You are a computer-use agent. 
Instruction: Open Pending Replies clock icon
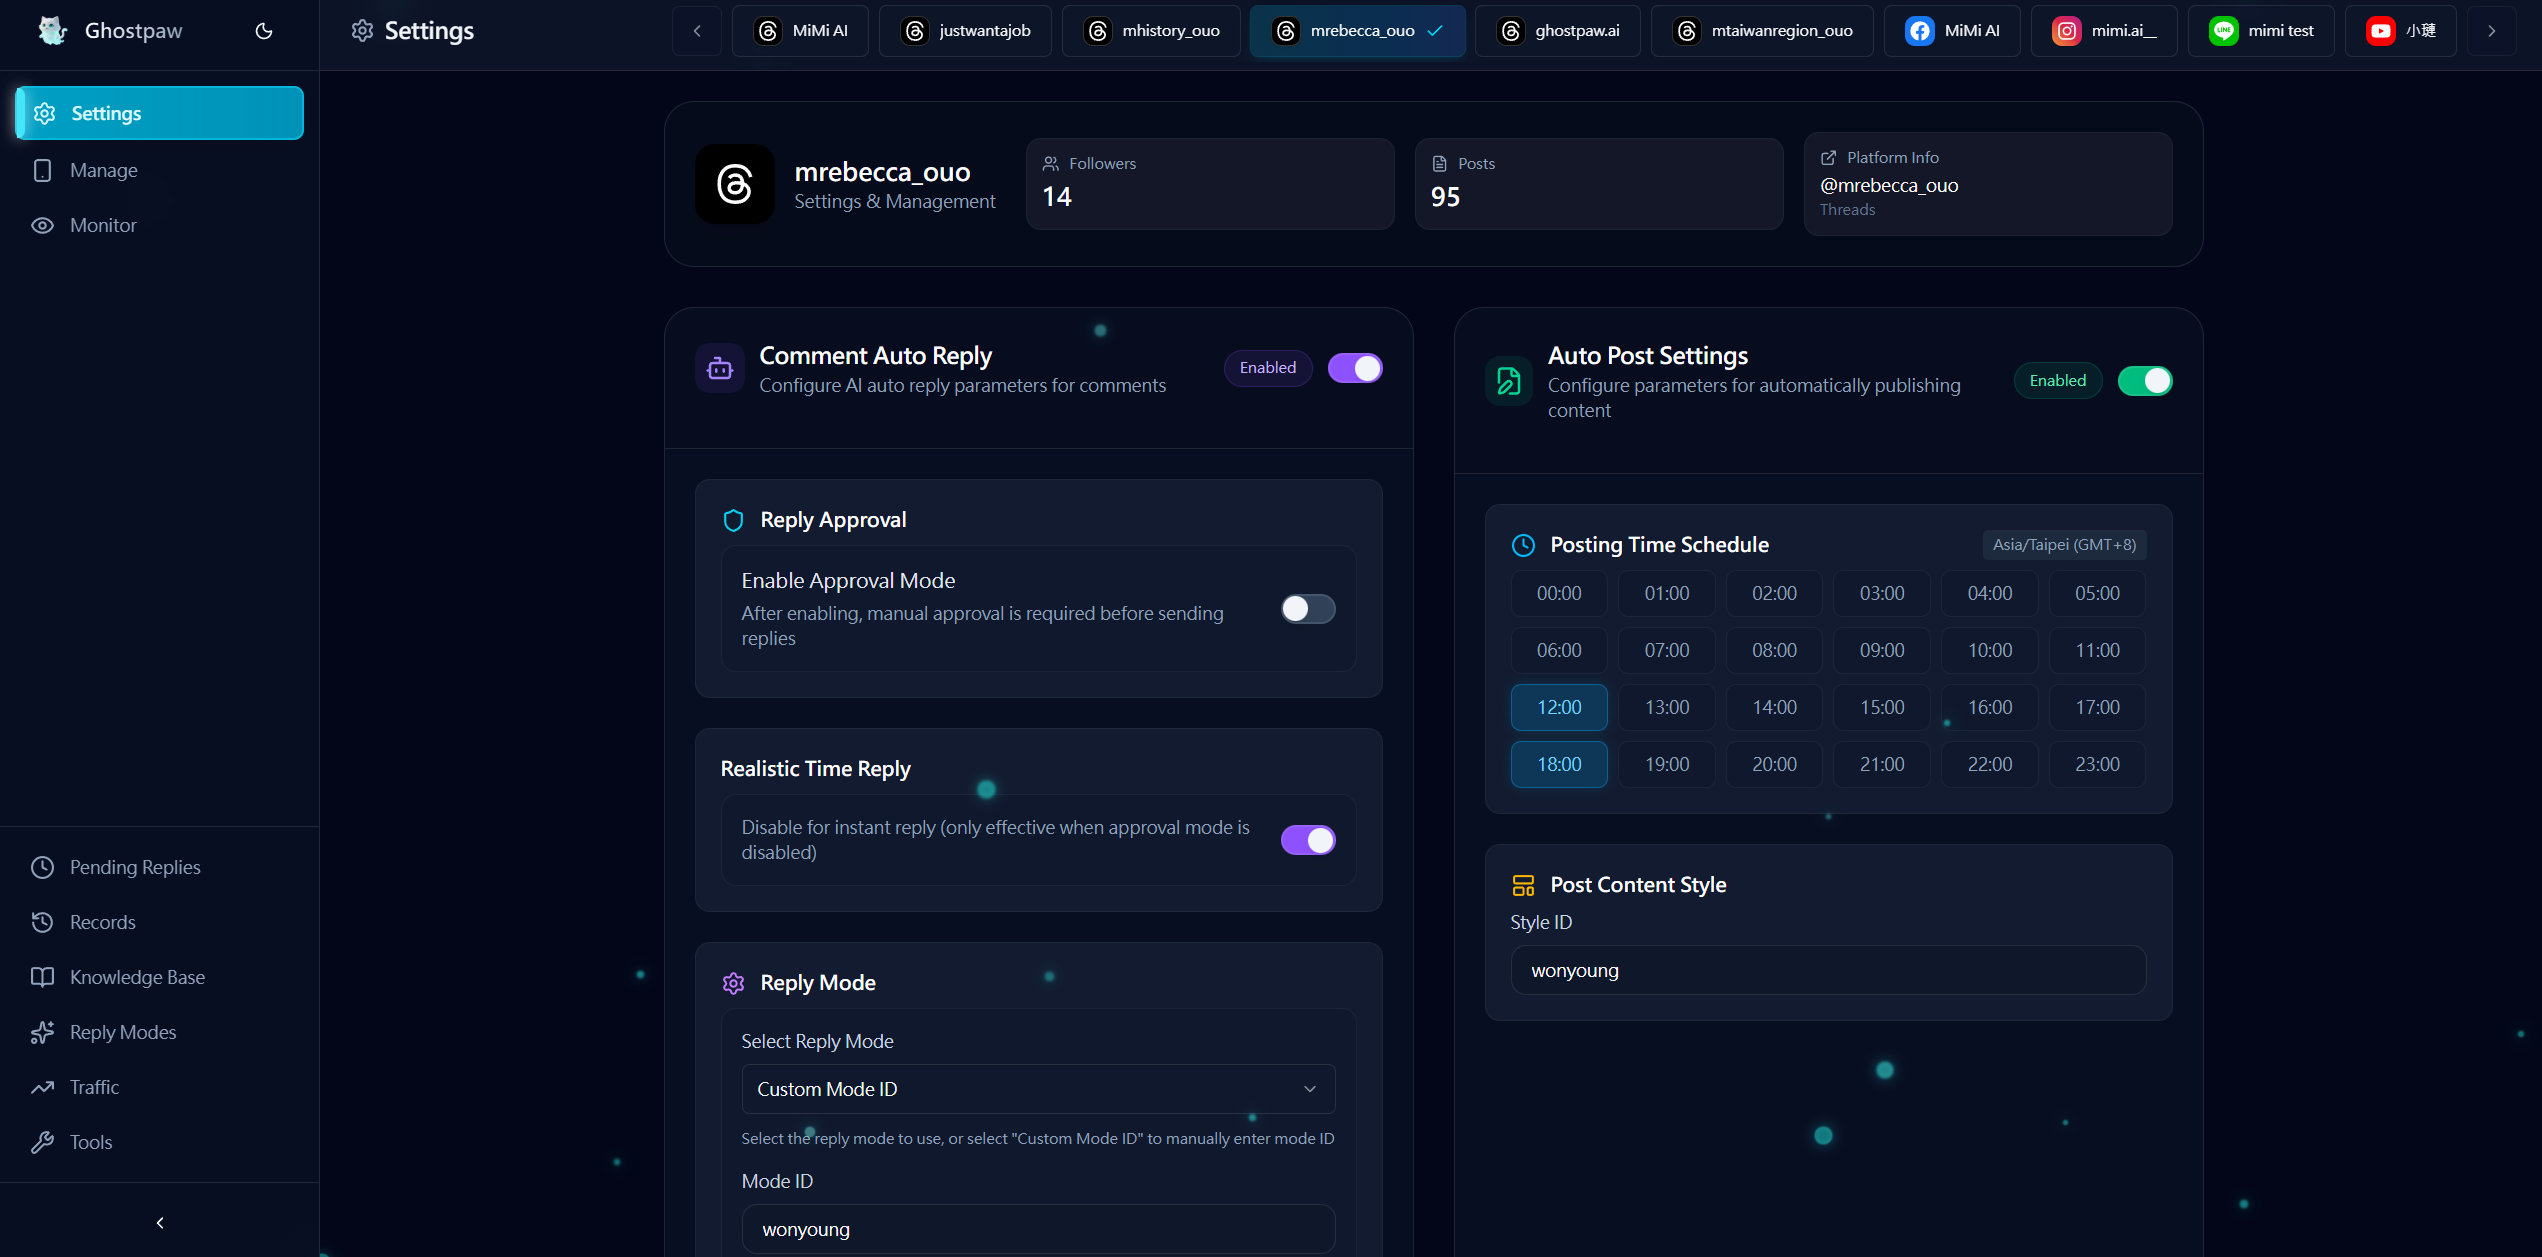click(42, 867)
